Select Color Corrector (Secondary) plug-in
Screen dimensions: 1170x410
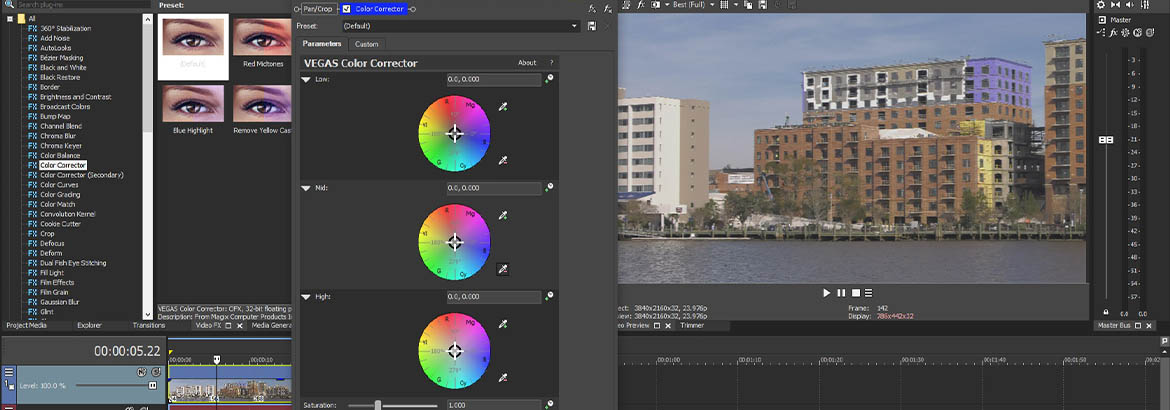(x=81, y=175)
